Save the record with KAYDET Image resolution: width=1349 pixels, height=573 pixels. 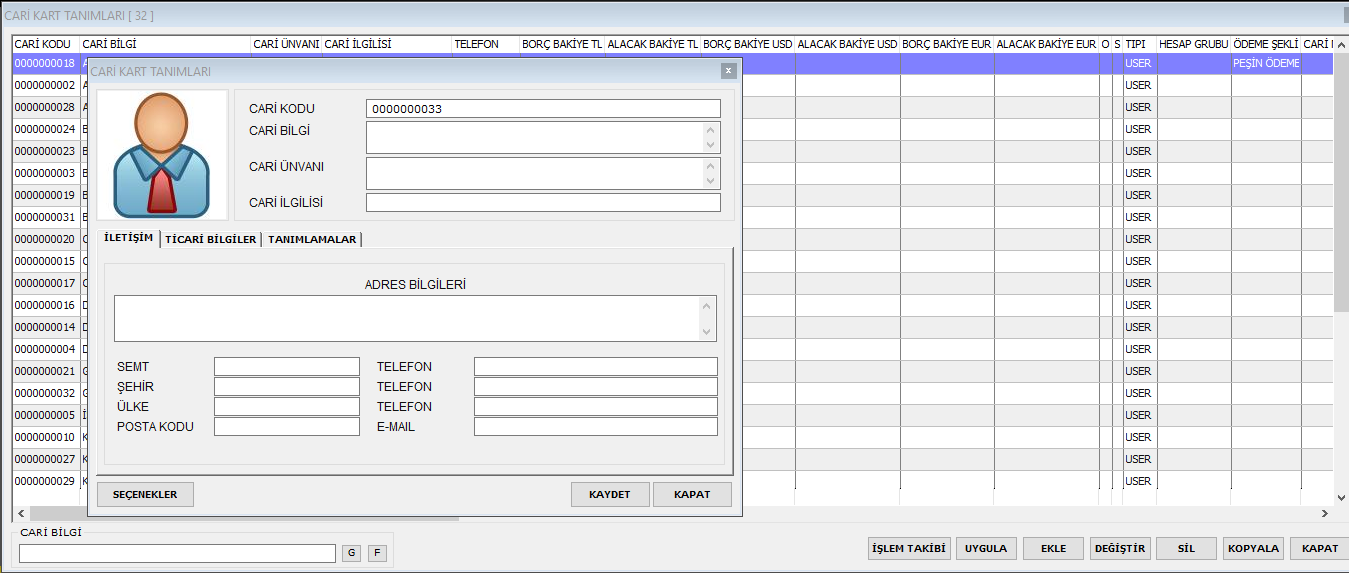(610, 495)
